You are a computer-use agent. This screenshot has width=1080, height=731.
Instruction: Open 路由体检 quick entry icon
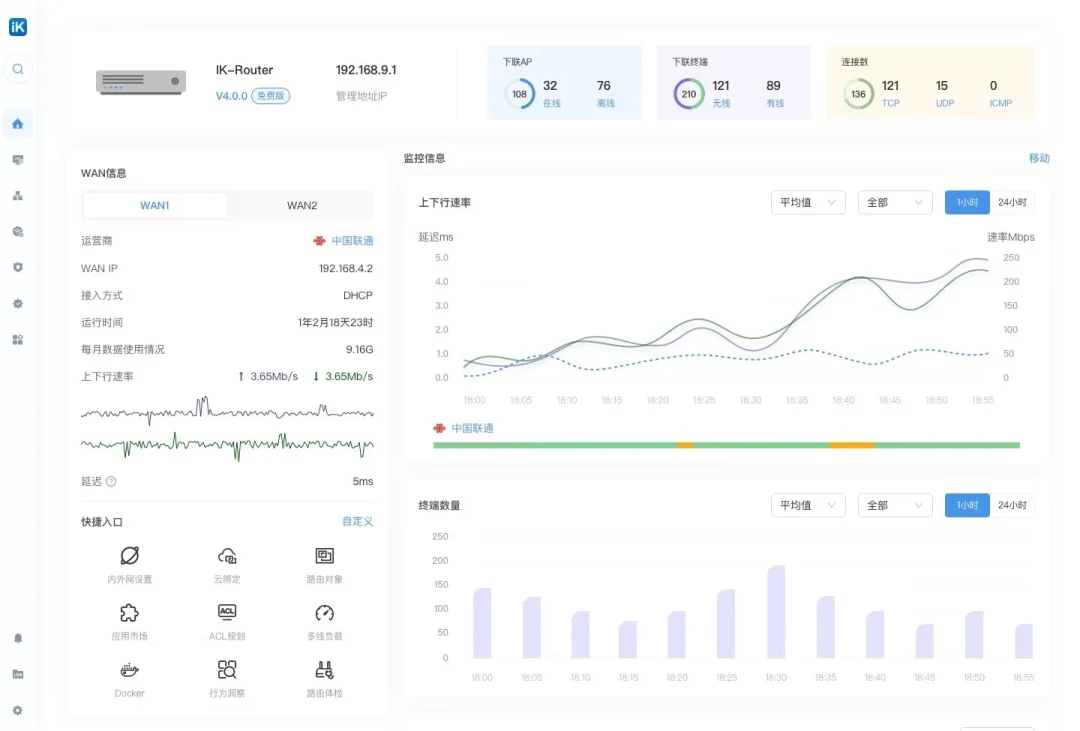(324, 670)
